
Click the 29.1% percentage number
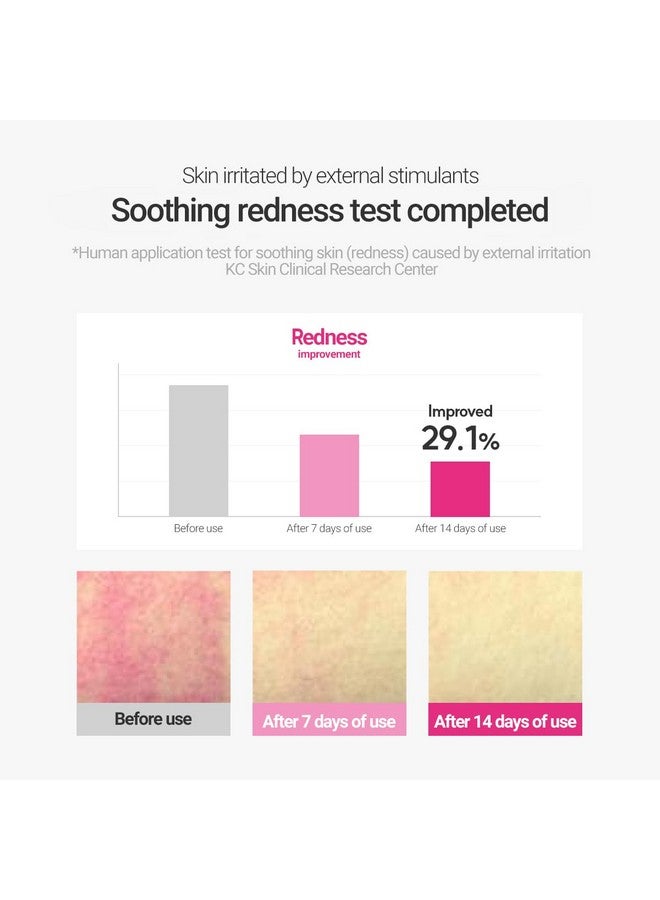click(x=460, y=439)
